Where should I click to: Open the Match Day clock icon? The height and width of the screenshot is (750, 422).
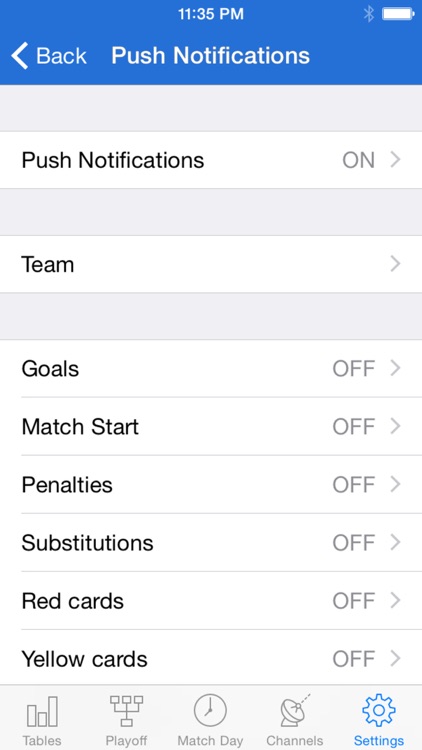point(210,711)
